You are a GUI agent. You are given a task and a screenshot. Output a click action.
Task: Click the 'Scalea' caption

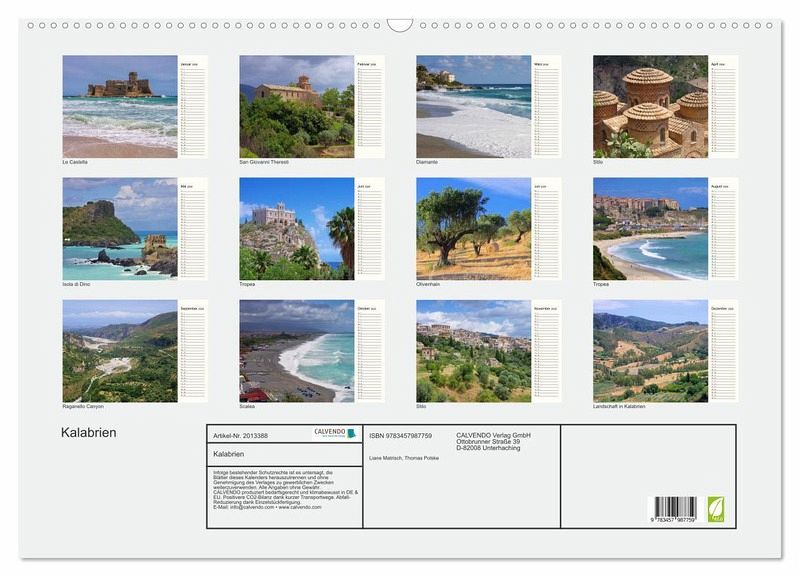tap(247, 407)
